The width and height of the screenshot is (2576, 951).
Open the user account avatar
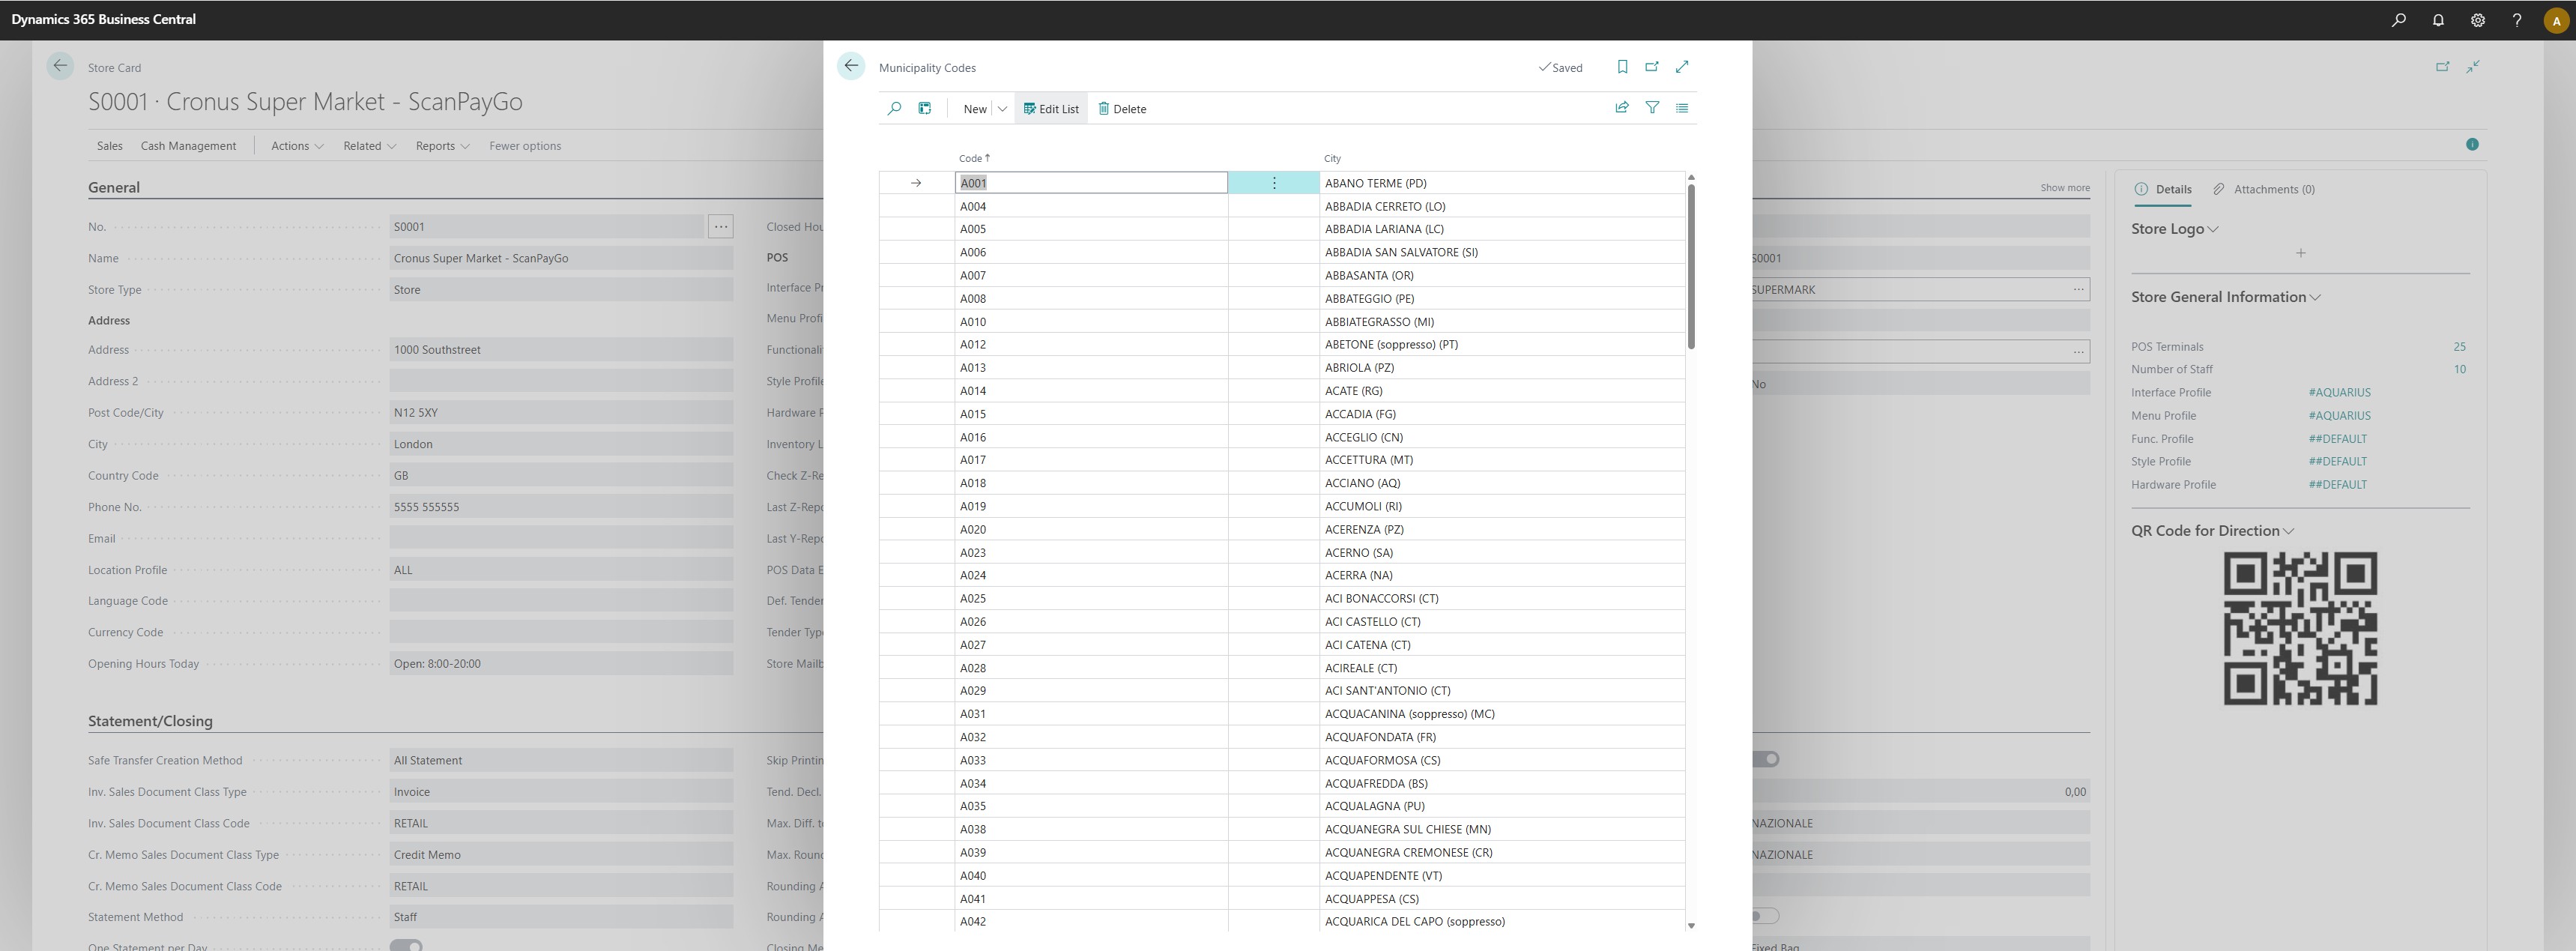[x=2556, y=21]
